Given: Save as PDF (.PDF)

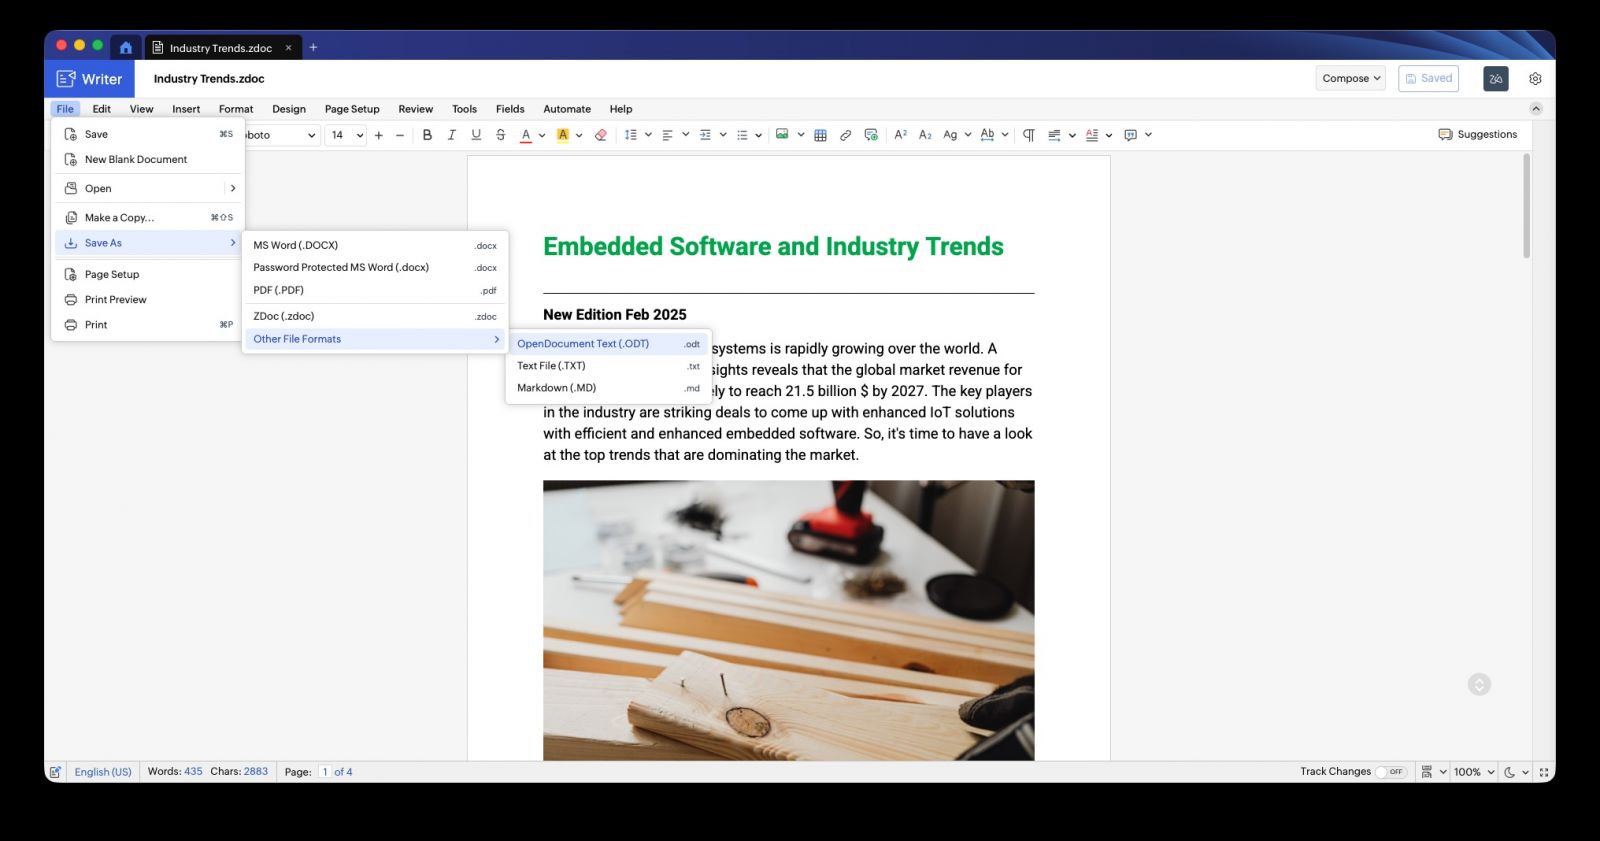Looking at the screenshot, I should pyautogui.click(x=375, y=290).
